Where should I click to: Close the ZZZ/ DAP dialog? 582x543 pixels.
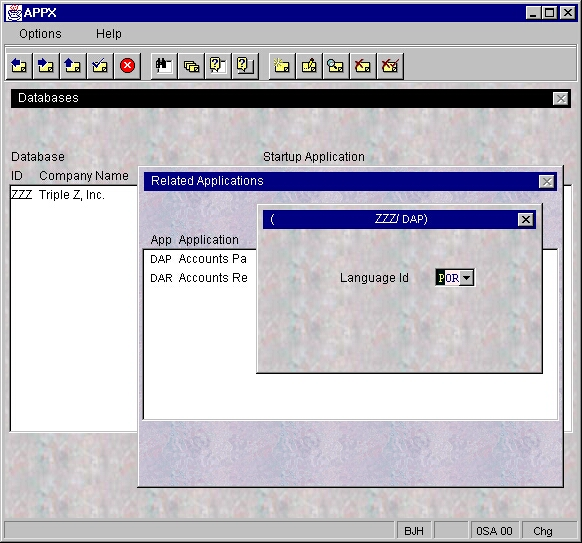(x=526, y=219)
